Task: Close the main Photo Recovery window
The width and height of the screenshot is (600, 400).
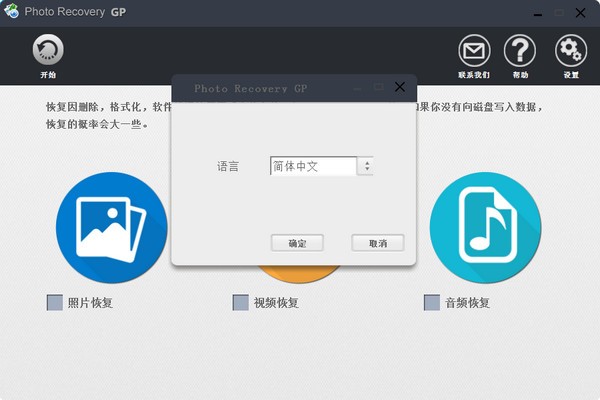Action: click(x=580, y=13)
